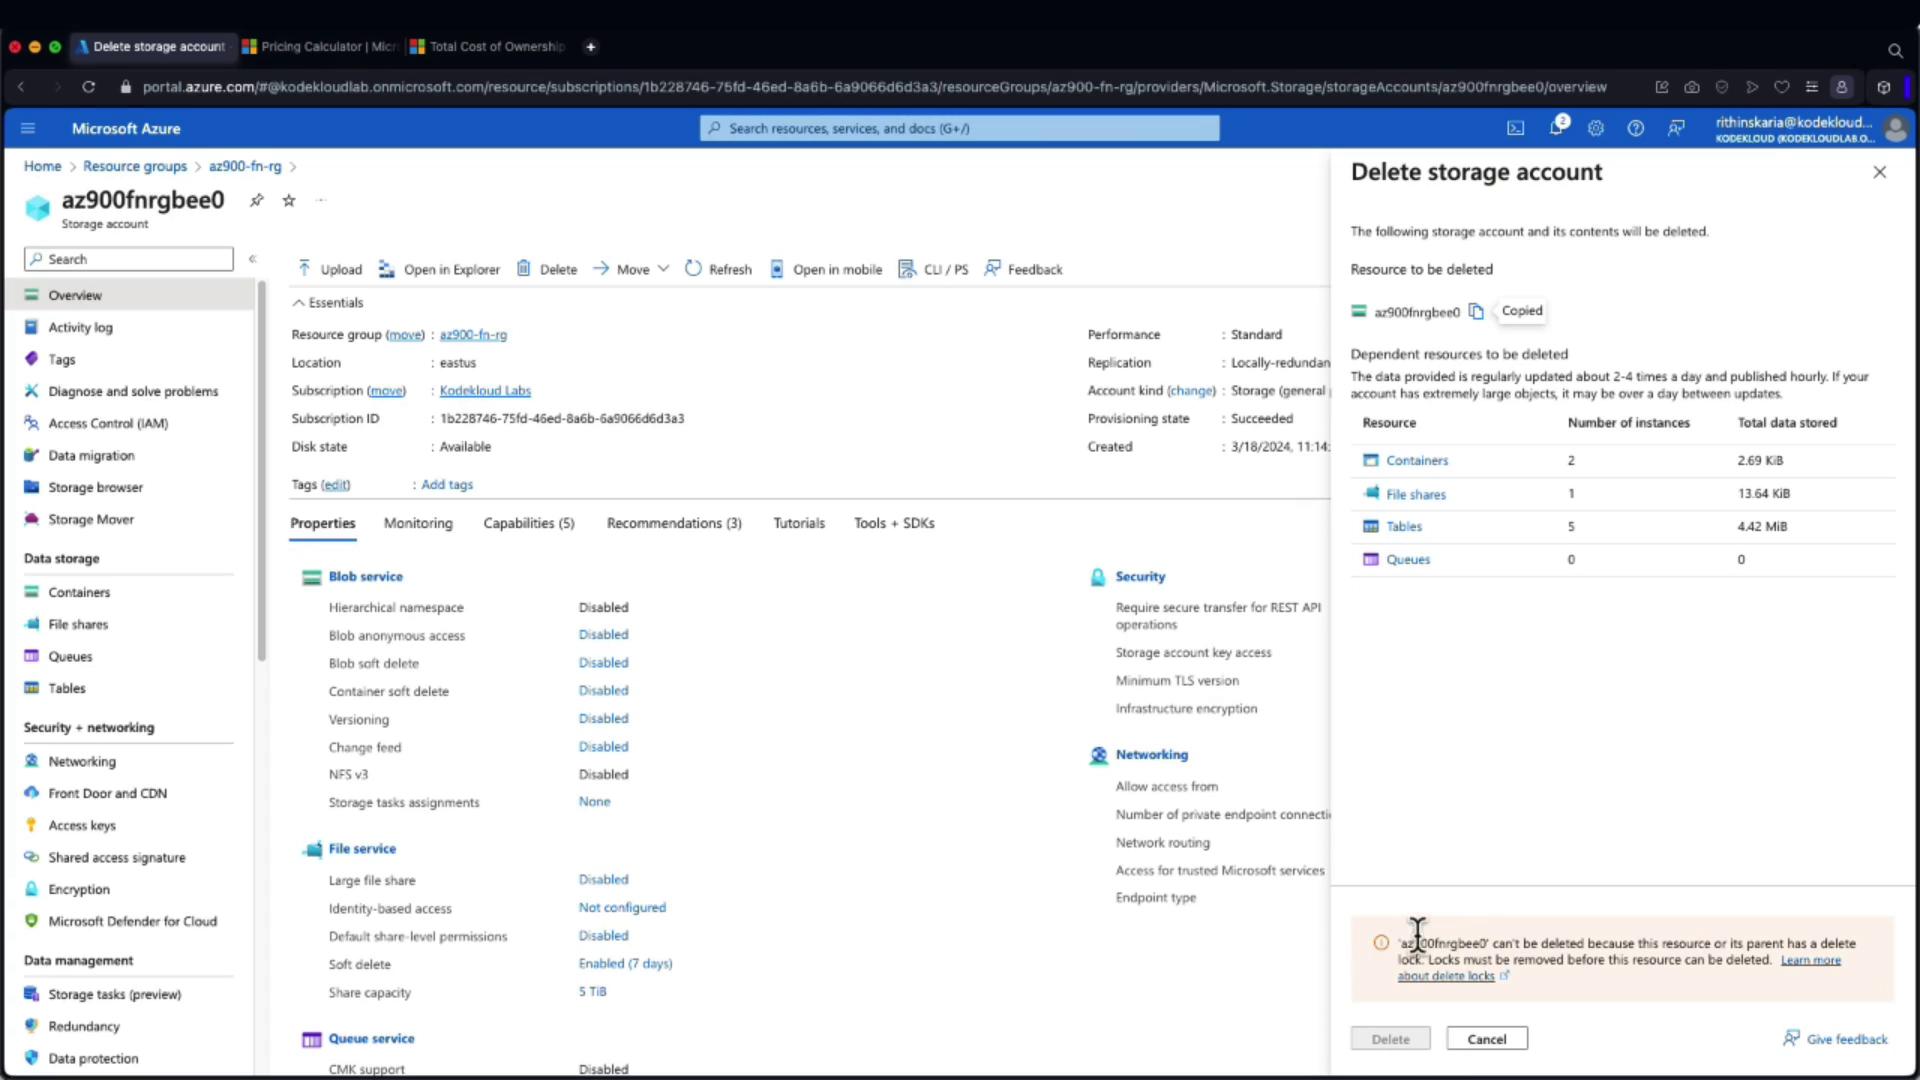Open the Azure portal hamburger menu
The width and height of the screenshot is (1920, 1080).
coord(28,128)
